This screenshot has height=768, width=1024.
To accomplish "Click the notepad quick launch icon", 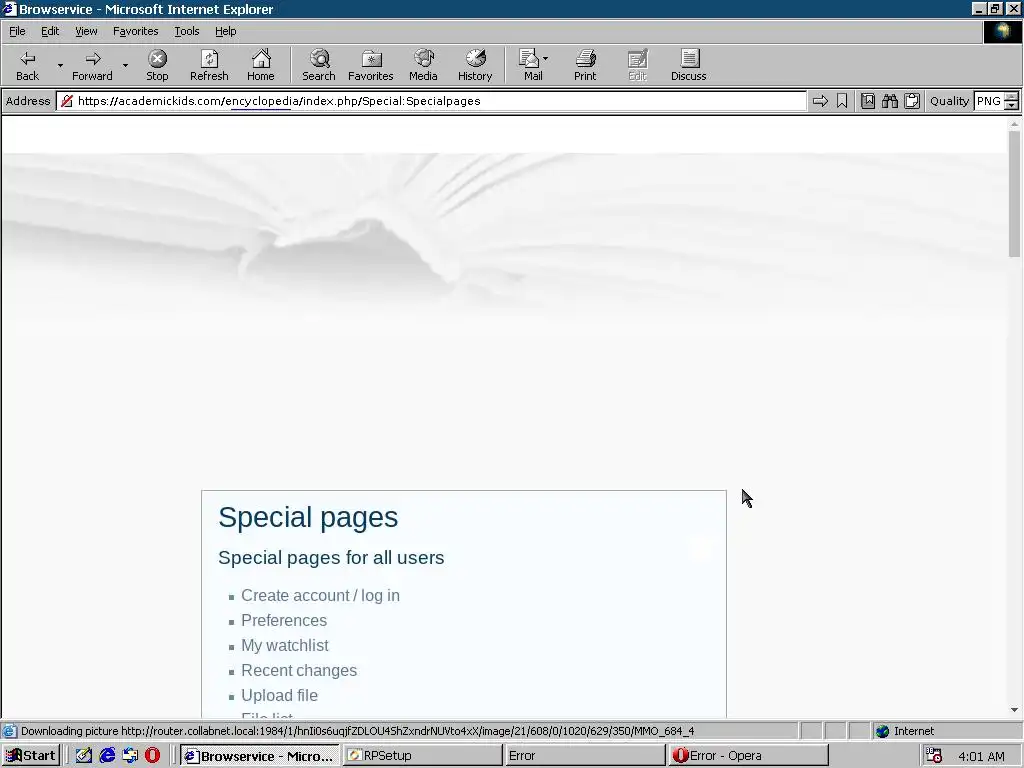I will (84, 756).
